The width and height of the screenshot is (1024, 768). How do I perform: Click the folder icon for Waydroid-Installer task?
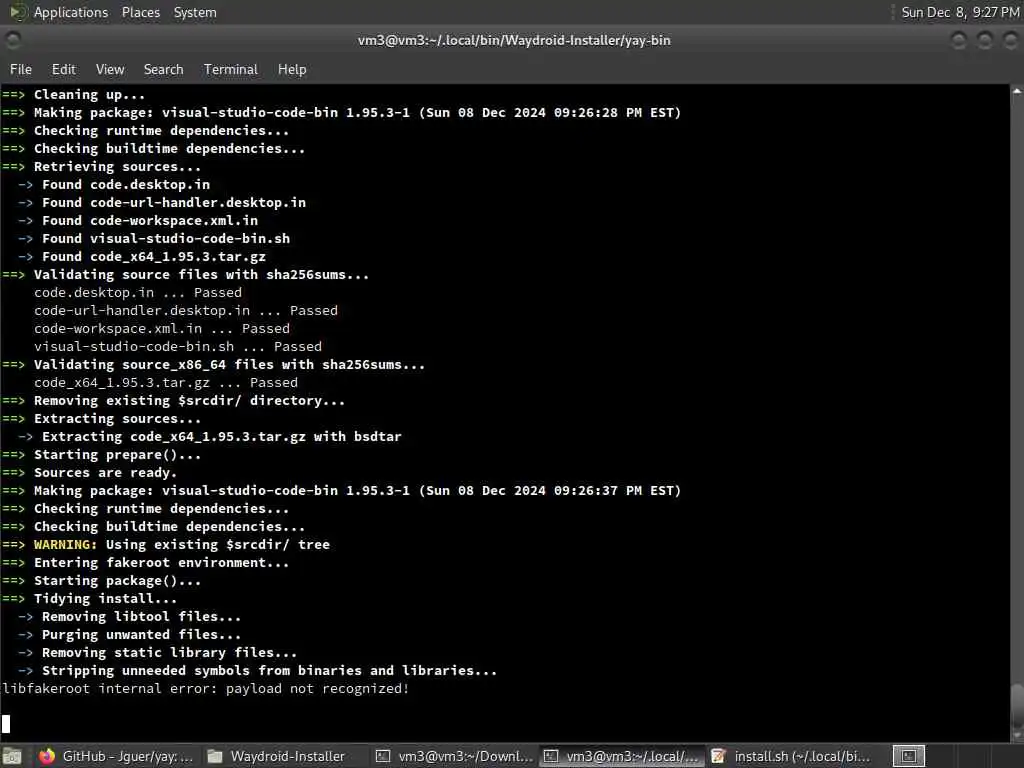(x=215, y=756)
